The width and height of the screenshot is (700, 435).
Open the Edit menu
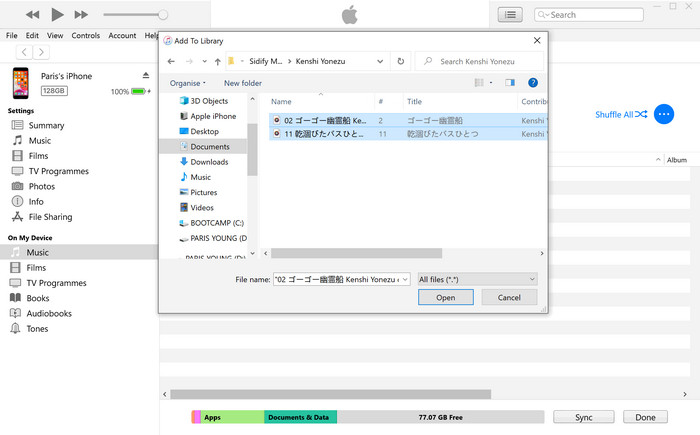pos(32,35)
